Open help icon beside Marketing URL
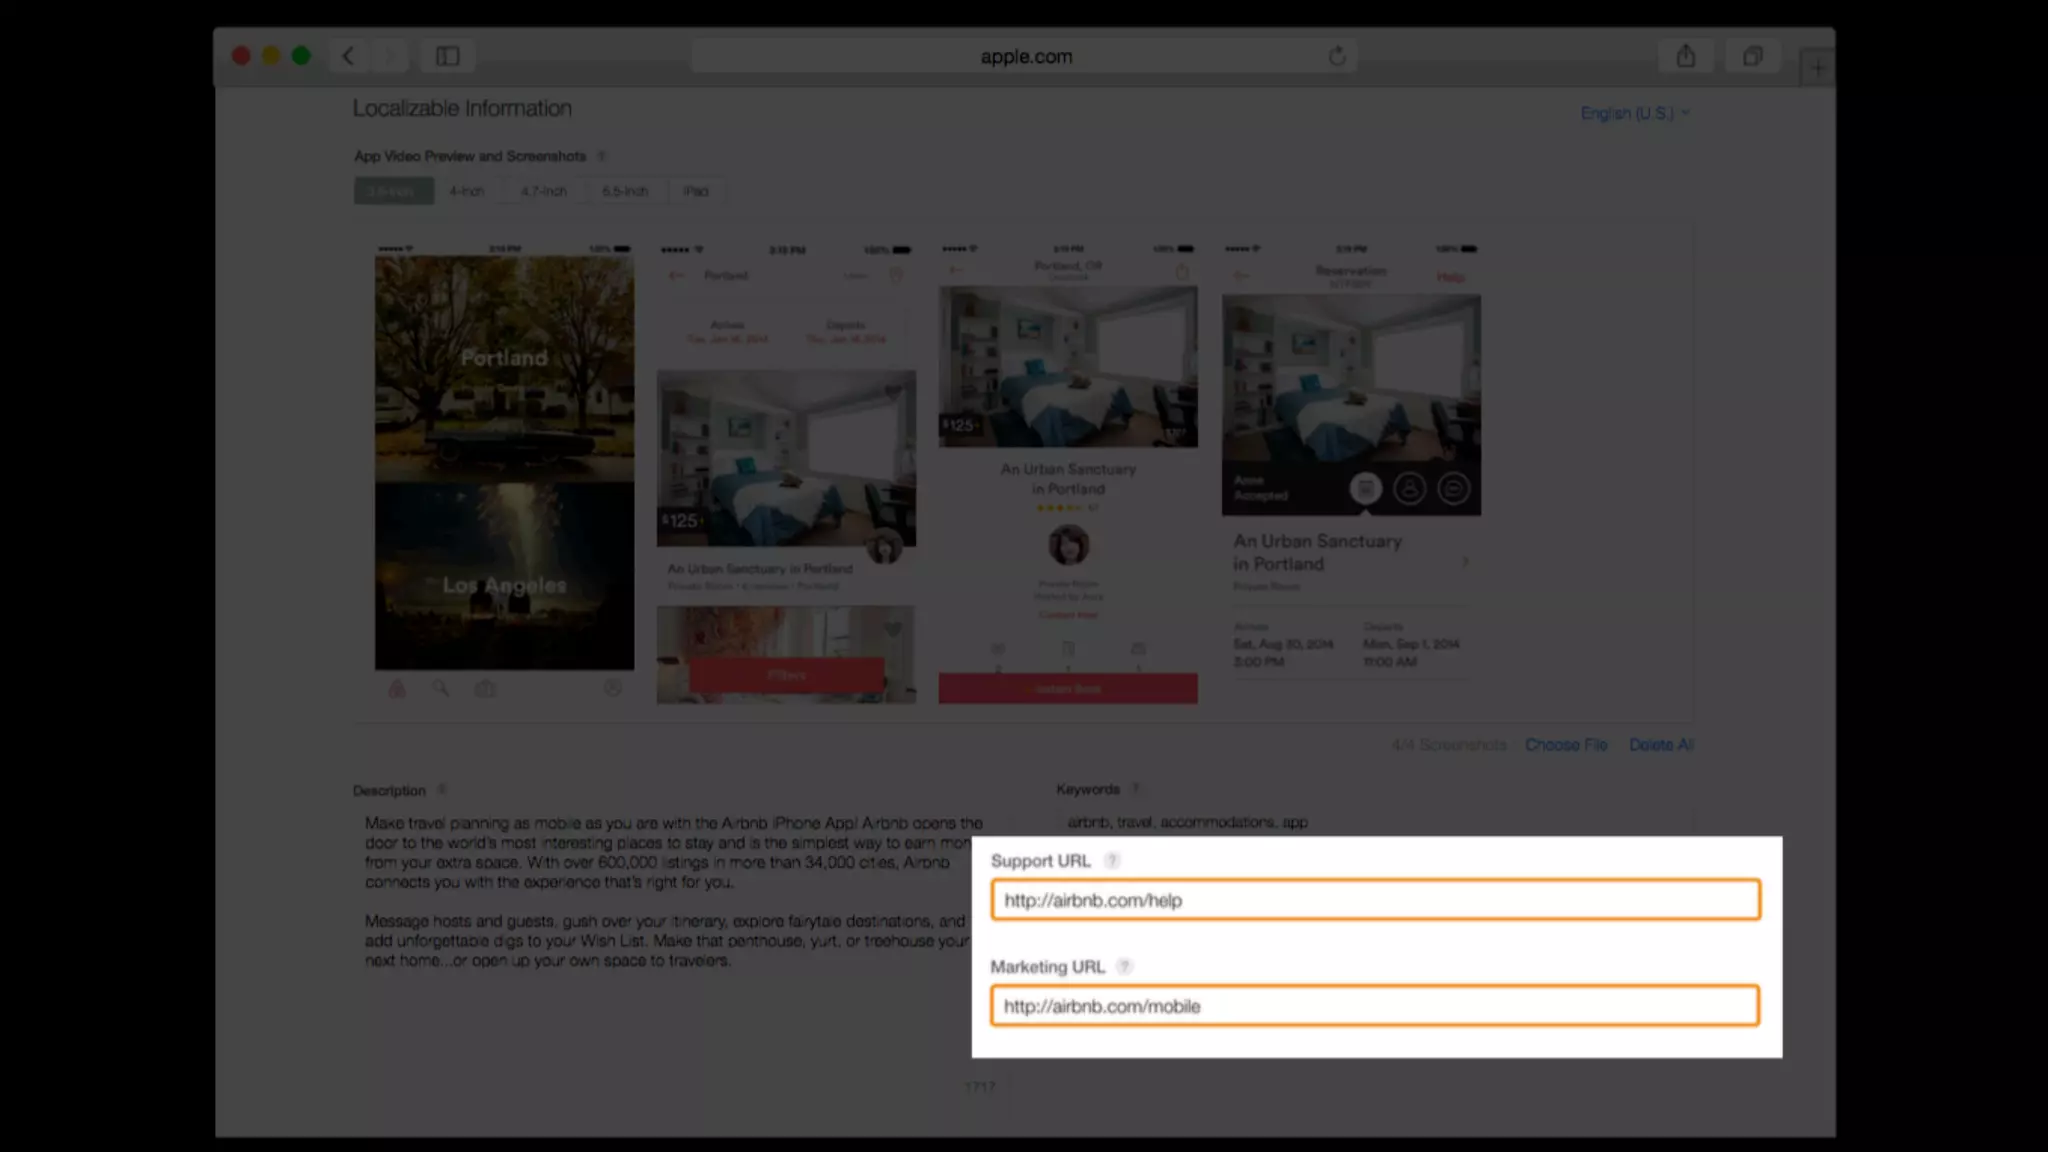The width and height of the screenshot is (2048, 1152). point(1124,966)
